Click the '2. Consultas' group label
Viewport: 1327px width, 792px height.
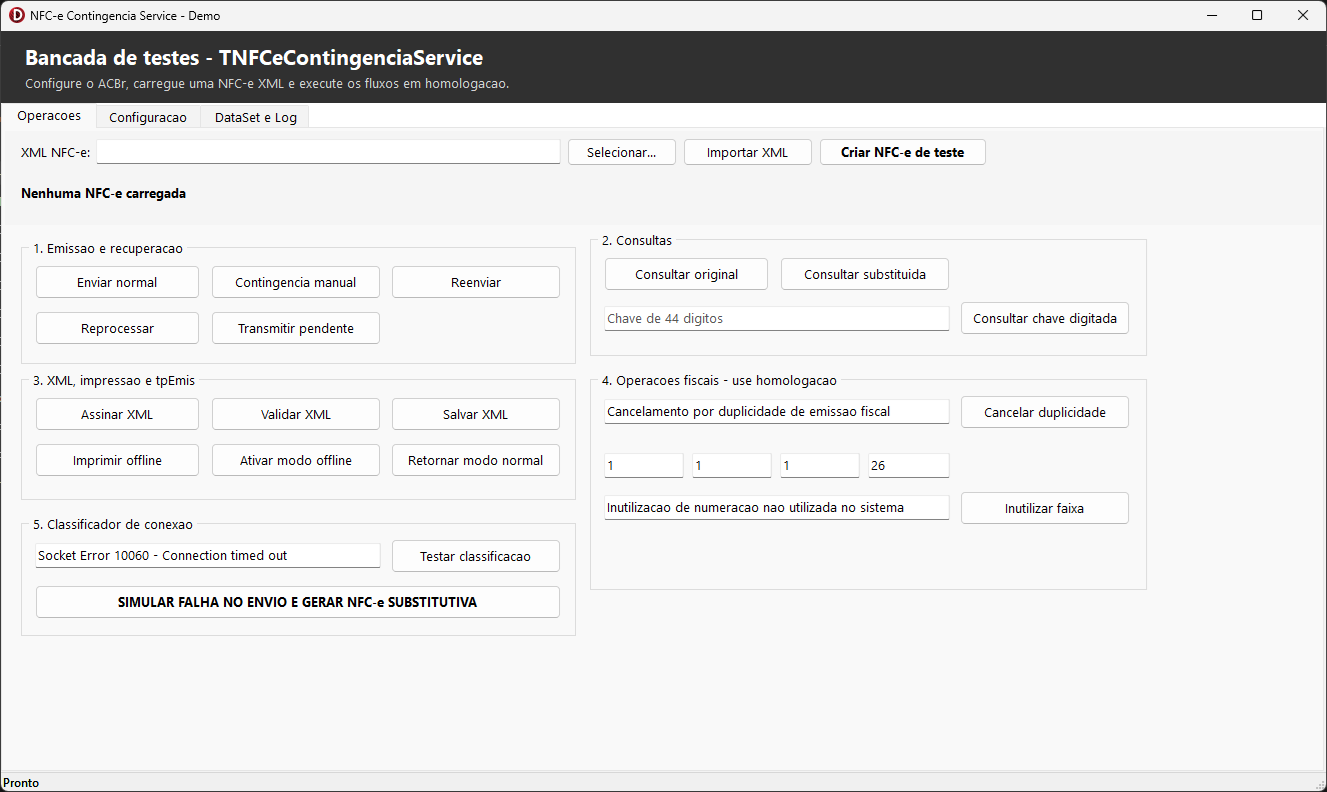[637, 240]
